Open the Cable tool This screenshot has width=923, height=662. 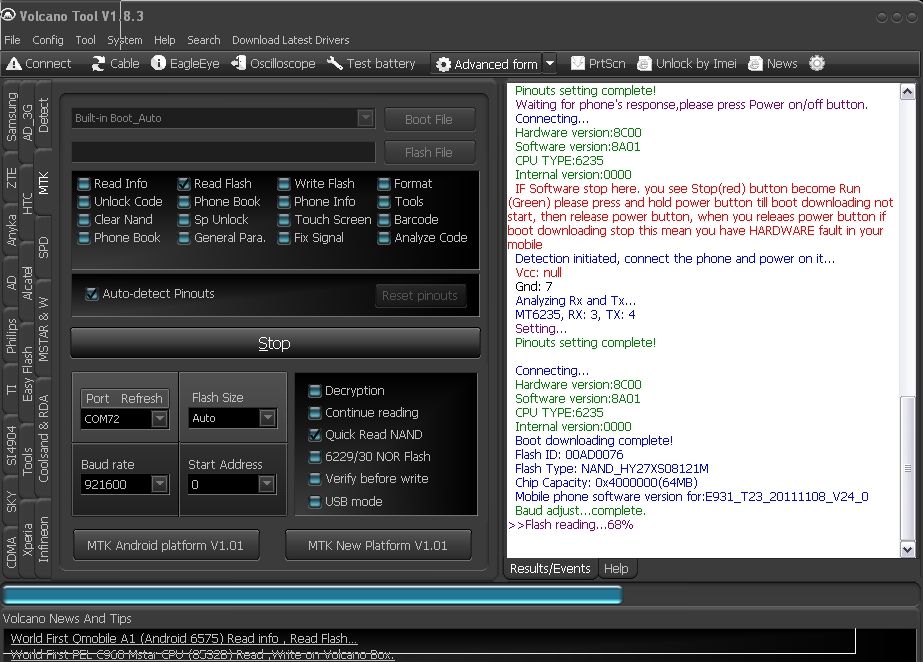click(x=115, y=63)
